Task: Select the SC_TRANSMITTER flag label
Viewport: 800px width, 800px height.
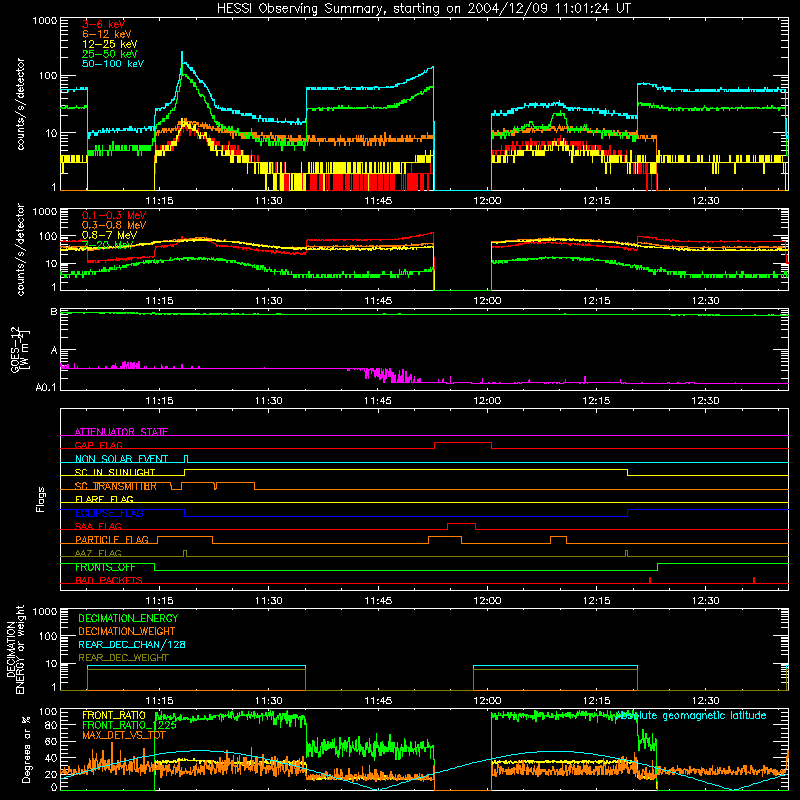Action: click(116, 486)
